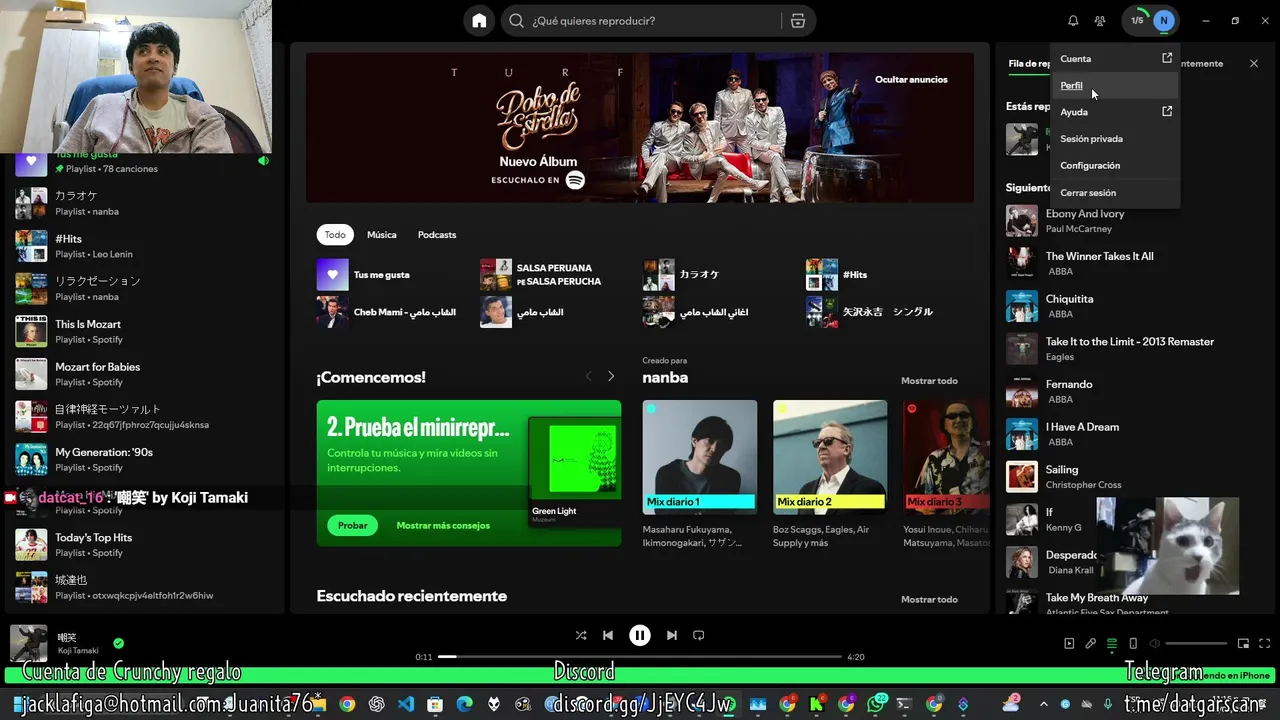Close the queue panel with X
Viewport: 1280px width, 720px height.
point(1254,63)
